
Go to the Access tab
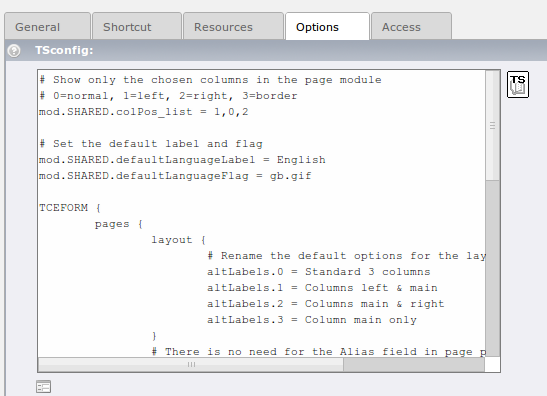pyautogui.click(x=411, y=27)
